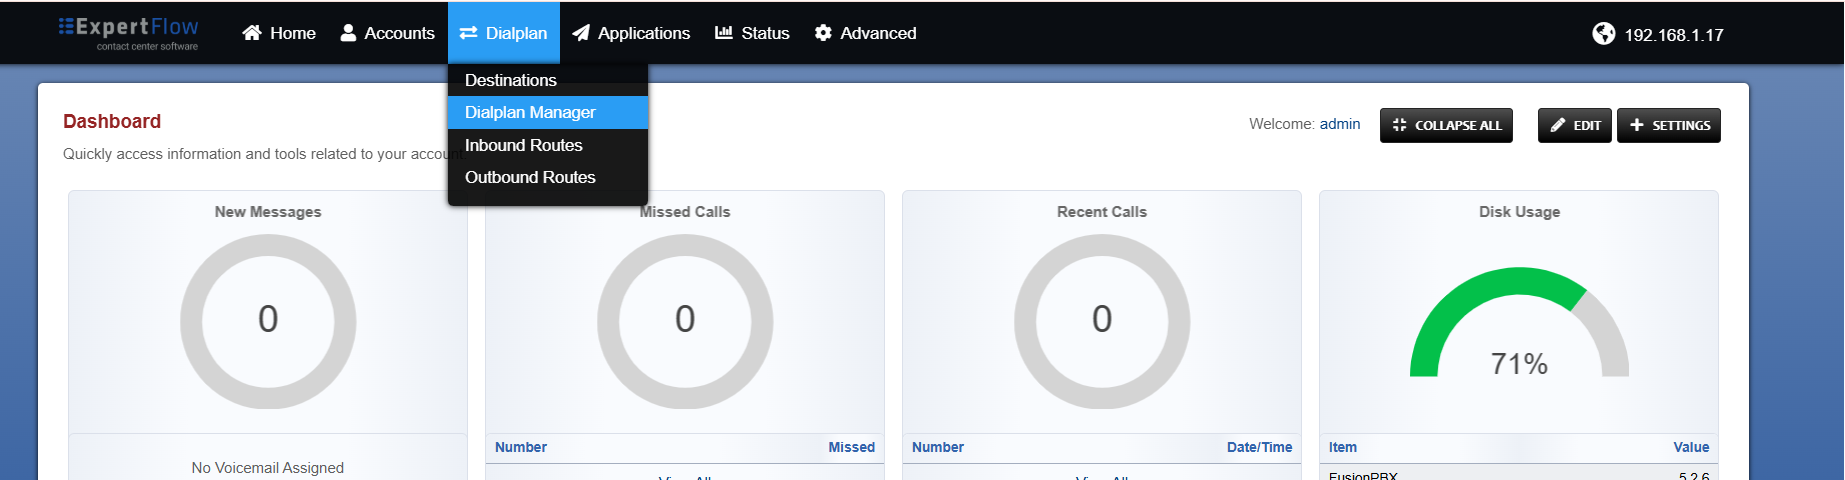Image resolution: width=1845 pixels, height=480 pixels.
Task: Click the Recent Calls widget title
Action: click(x=1102, y=212)
